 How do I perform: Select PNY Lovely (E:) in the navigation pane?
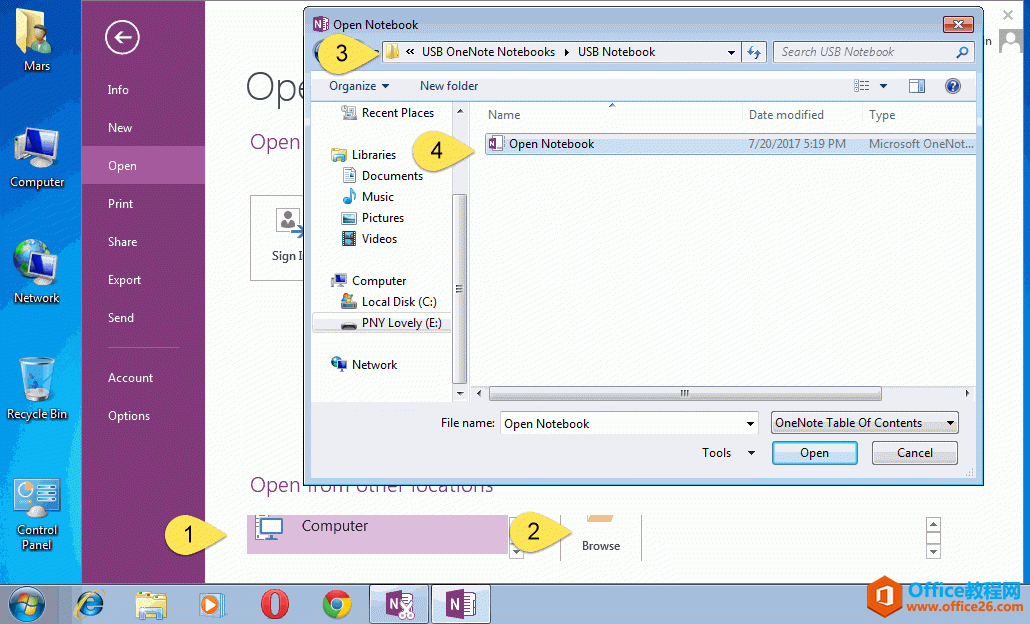point(400,322)
